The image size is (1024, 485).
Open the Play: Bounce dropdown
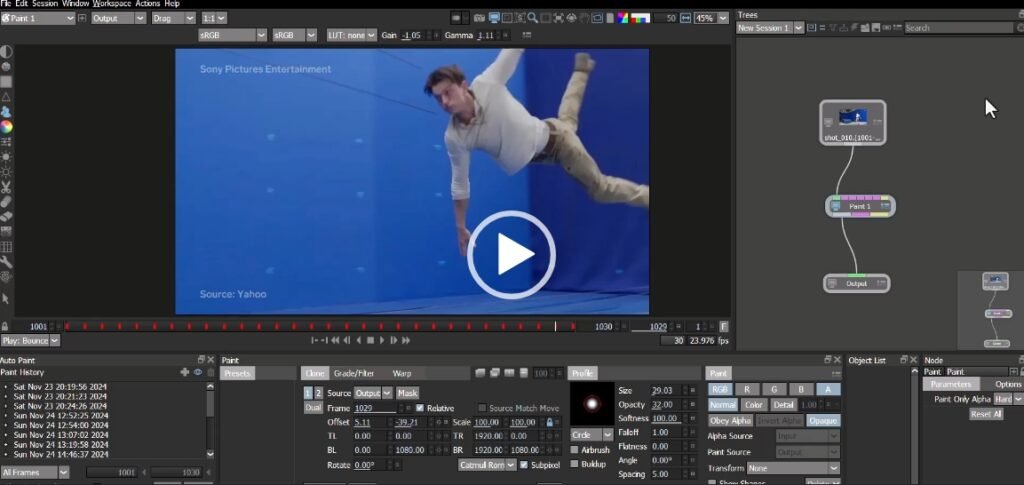click(30, 341)
